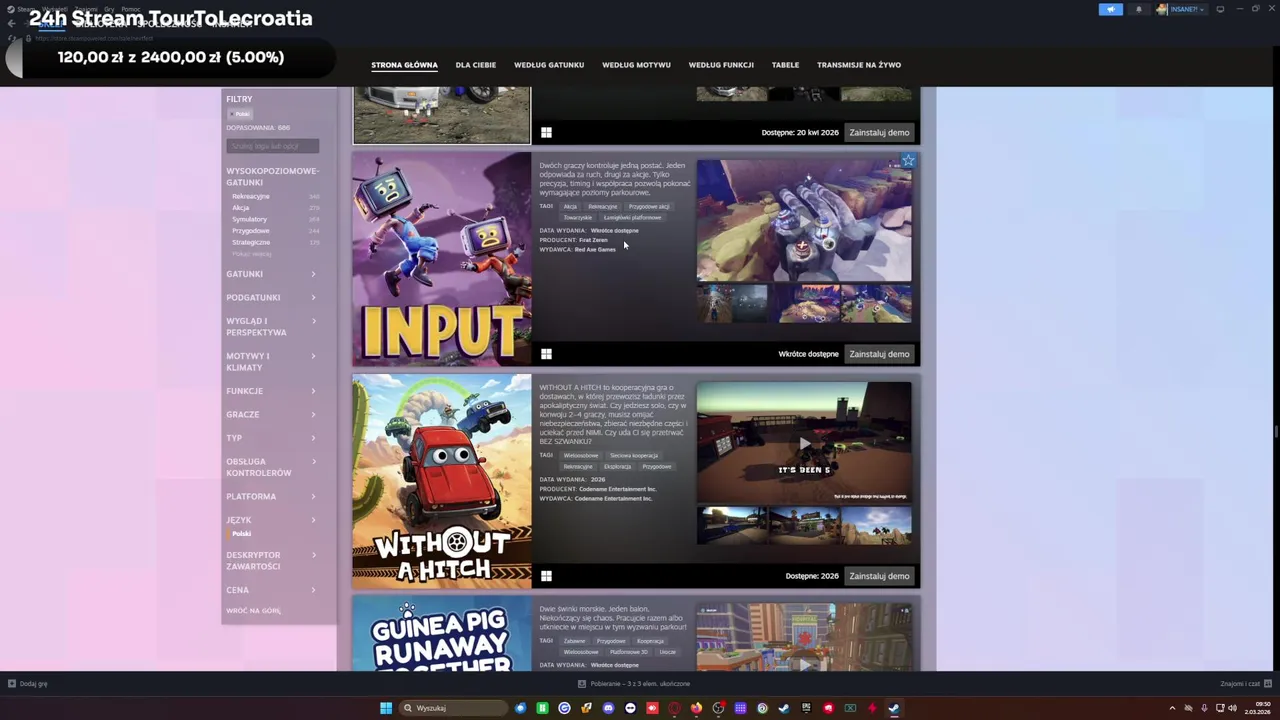Expand the Funkcje filter section
This screenshot has width=1280, height=720.
271,391
